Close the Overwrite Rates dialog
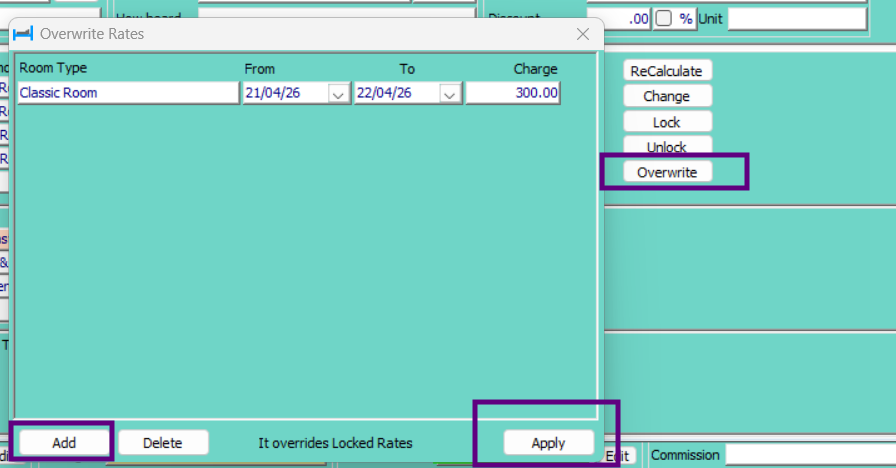 pyautogui.click(x=583, y=34)
